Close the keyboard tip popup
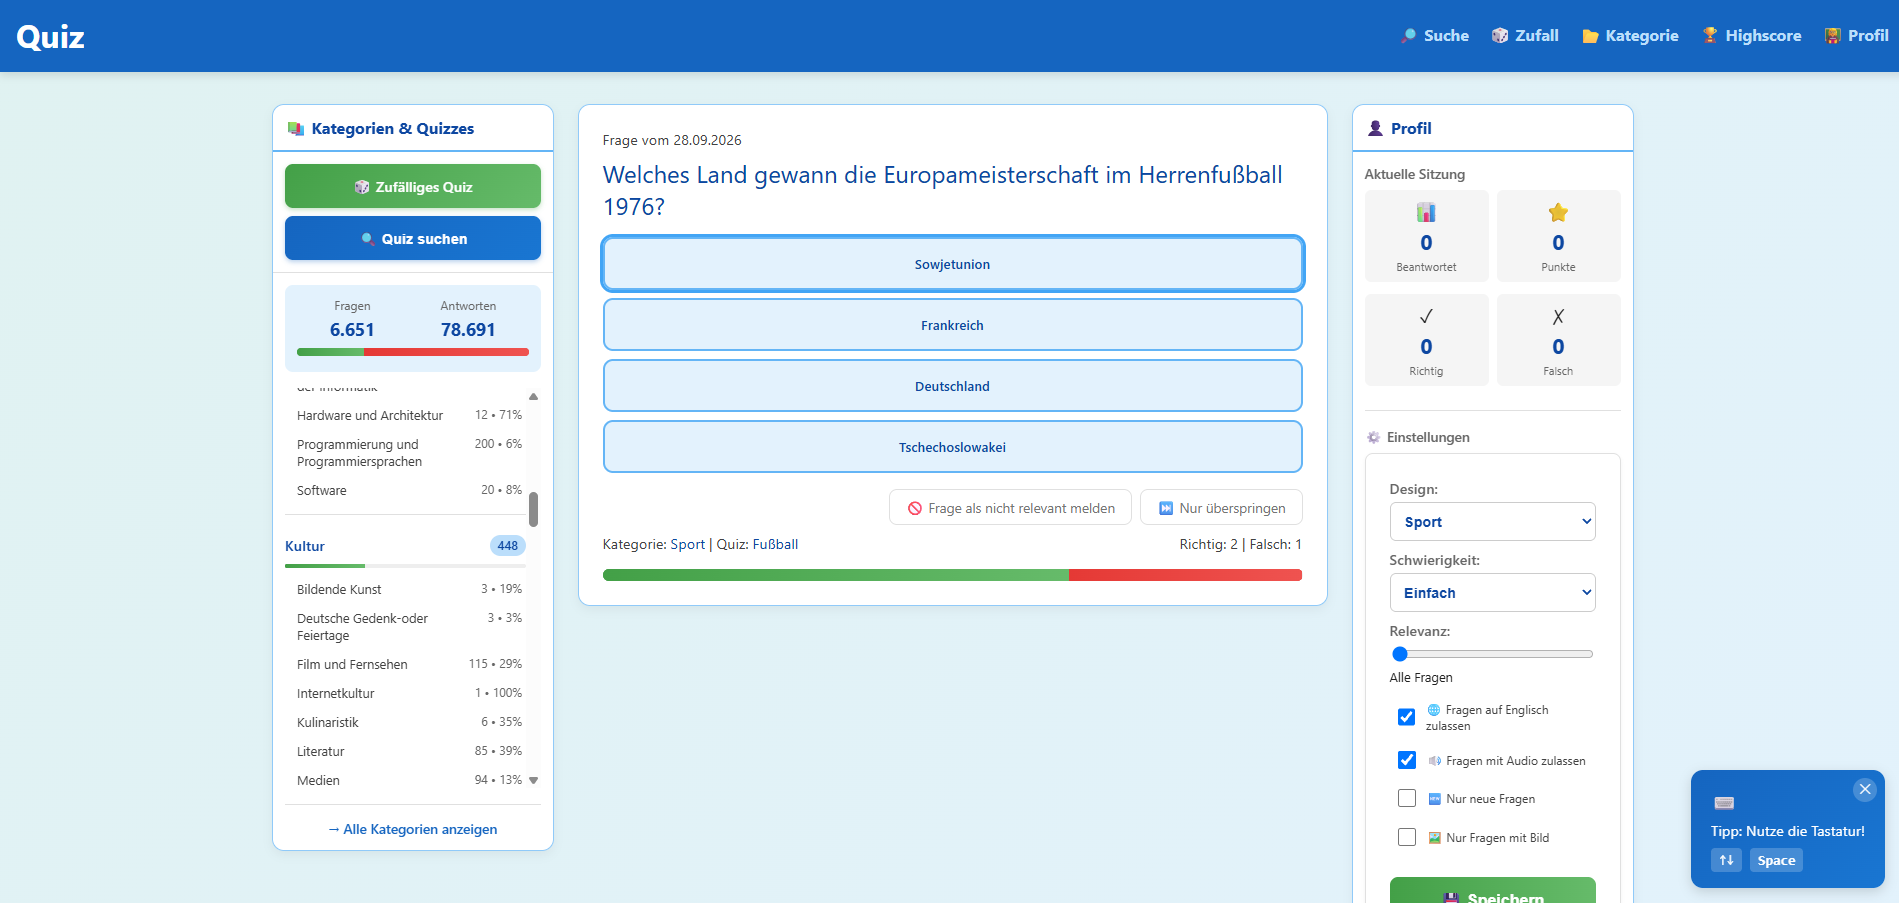 tap(1865, 789)
